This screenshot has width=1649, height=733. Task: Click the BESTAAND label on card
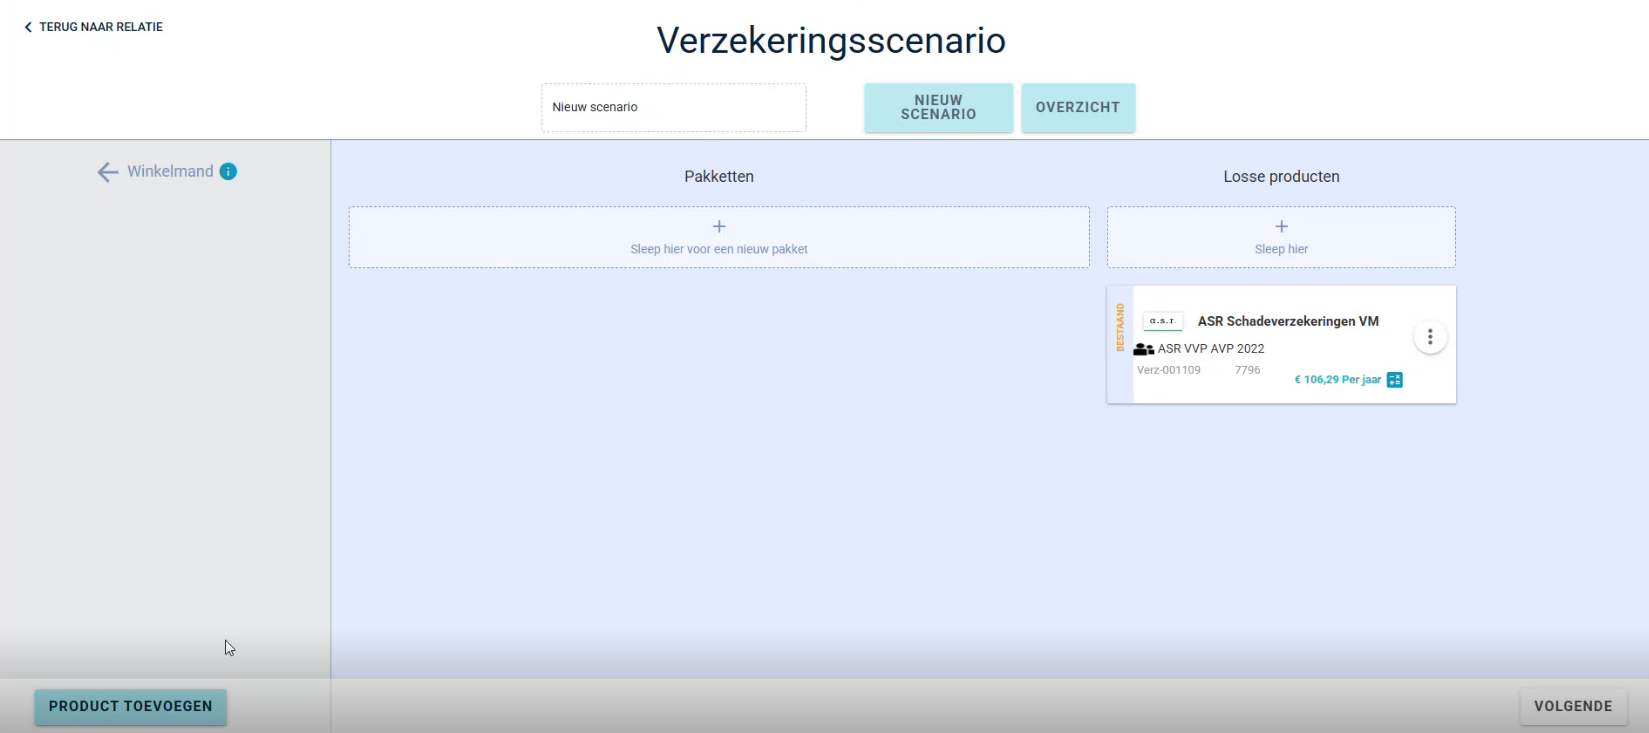coord(1120,328)
